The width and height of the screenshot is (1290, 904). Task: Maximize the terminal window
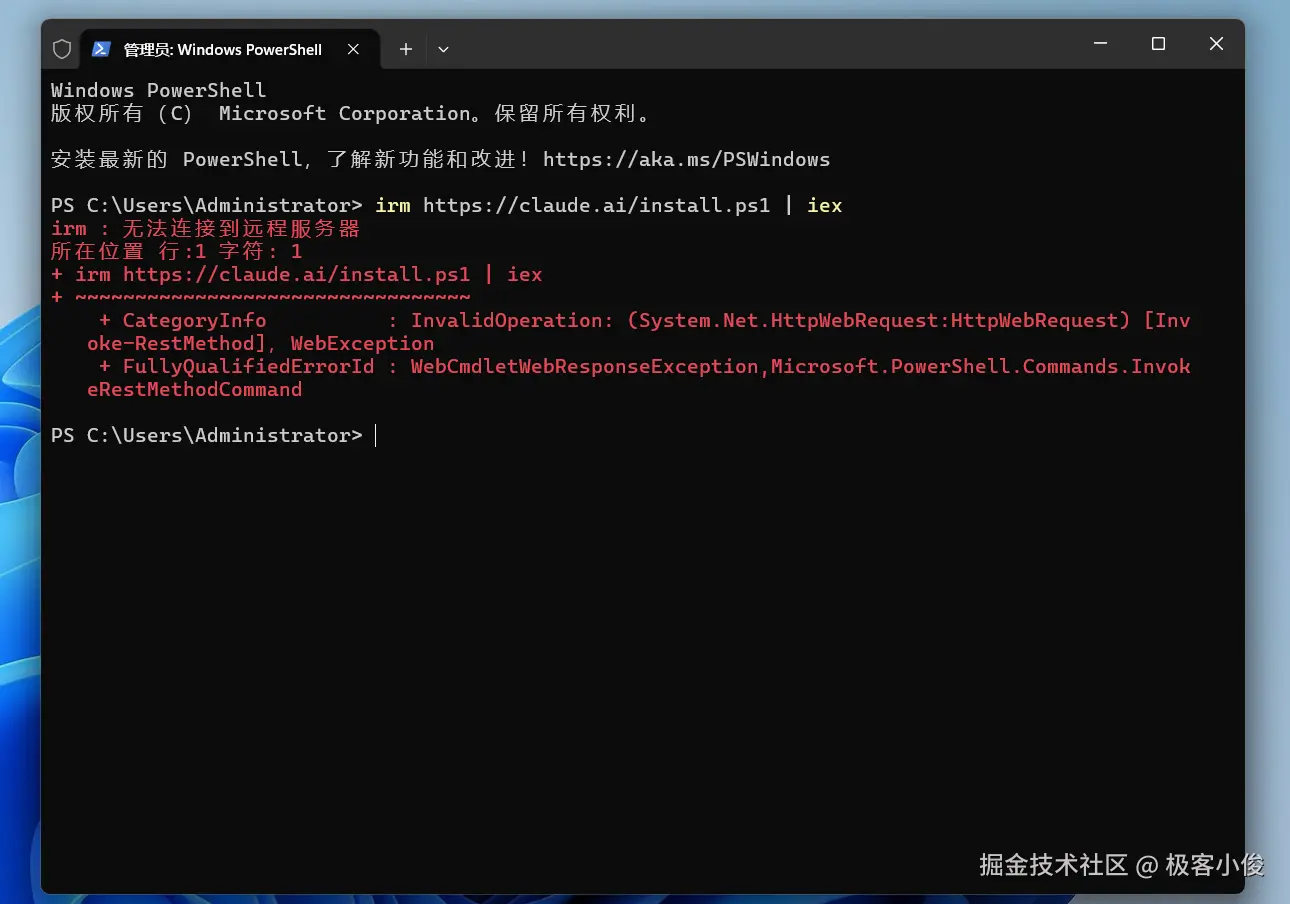click(x=1158, y=44)
